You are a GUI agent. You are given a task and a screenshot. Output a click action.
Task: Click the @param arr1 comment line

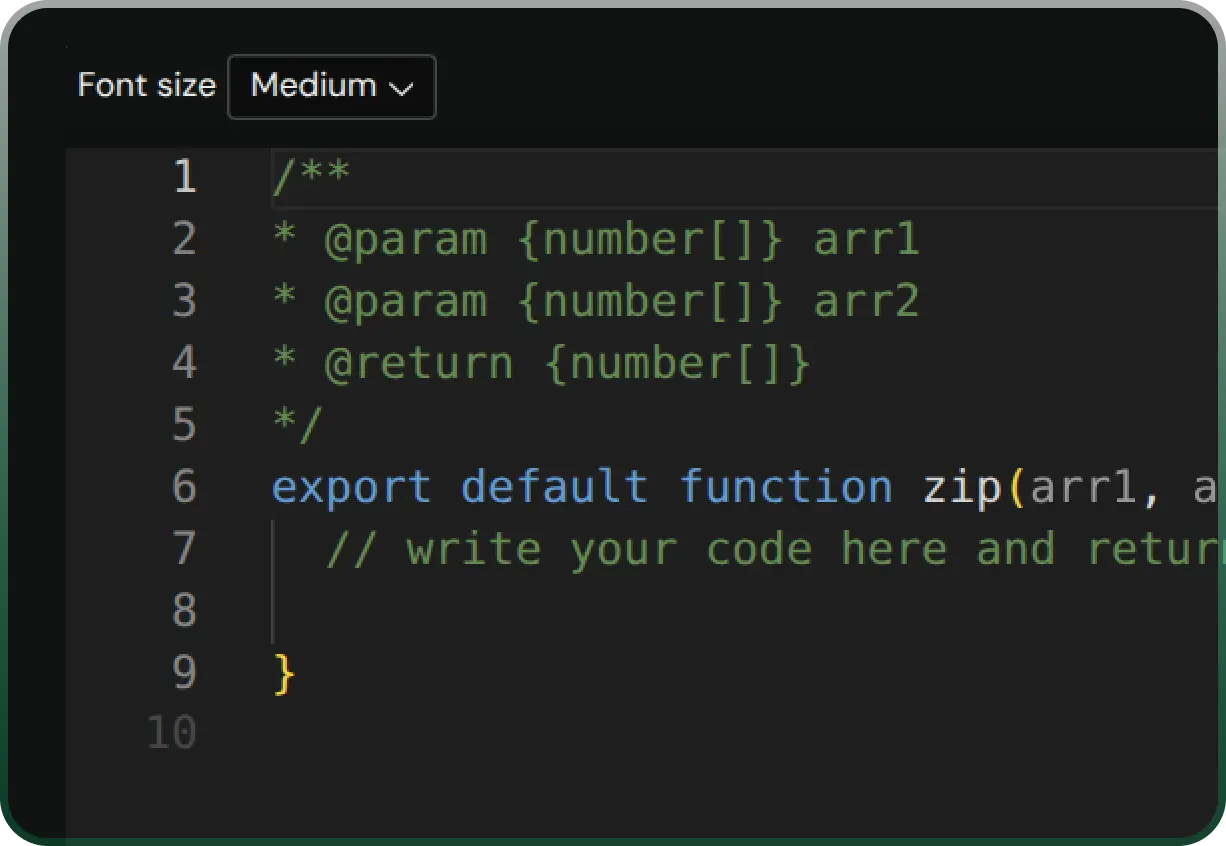[595, 238]
